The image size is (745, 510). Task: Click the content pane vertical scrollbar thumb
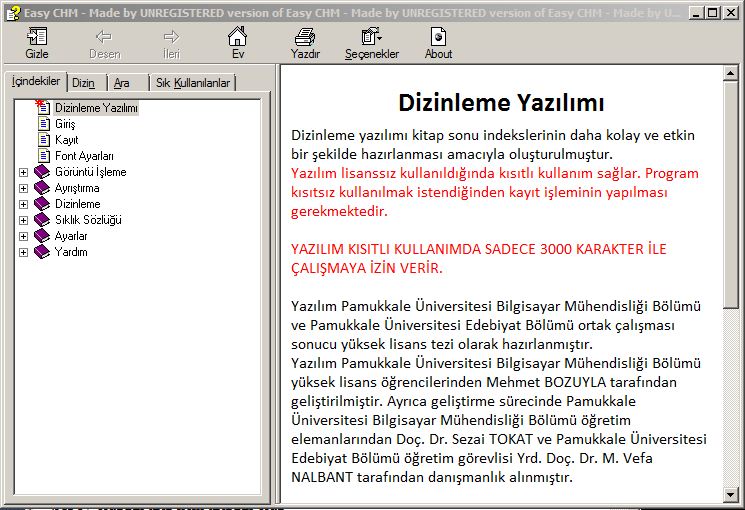click(730, 195)
